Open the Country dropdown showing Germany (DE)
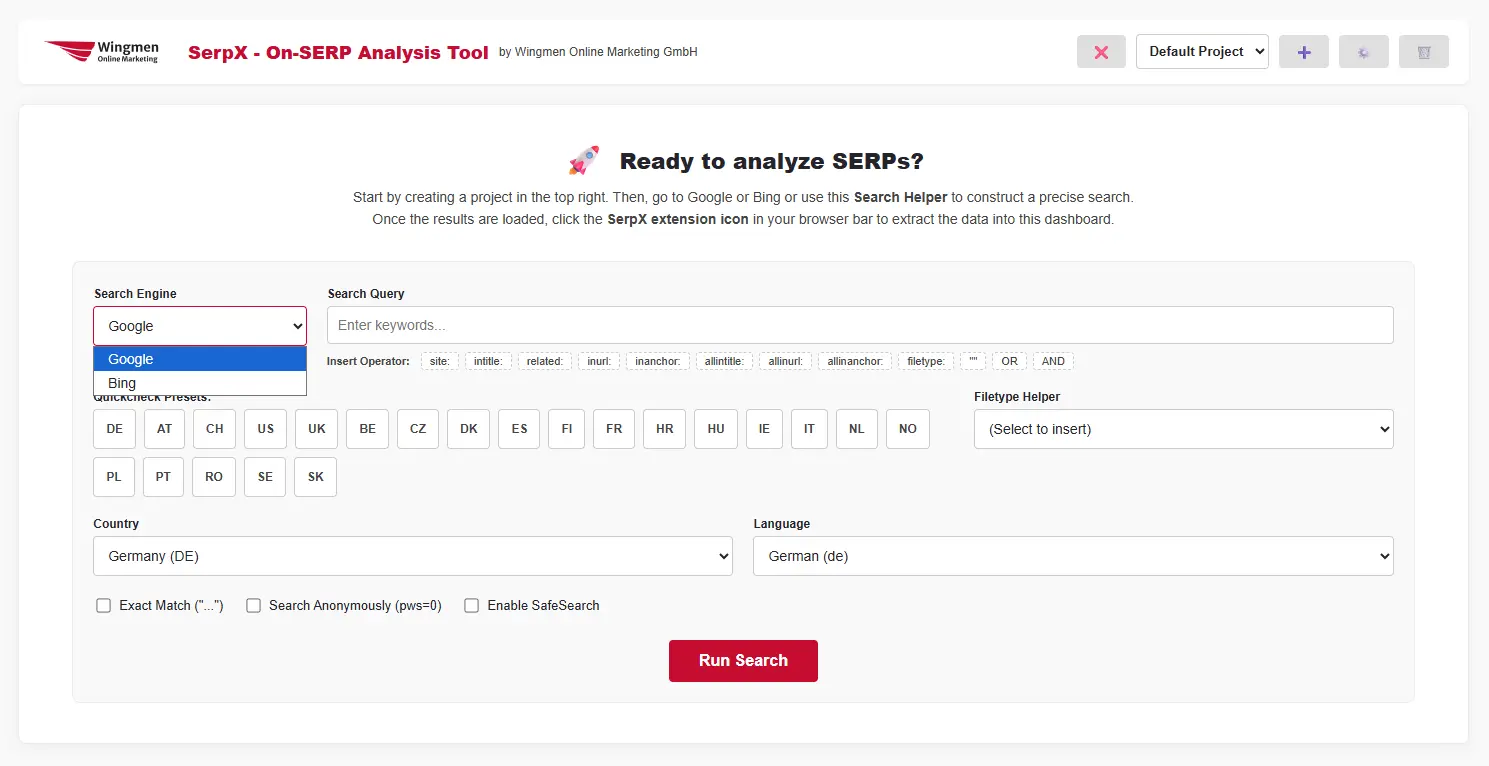 click(413, 556)
